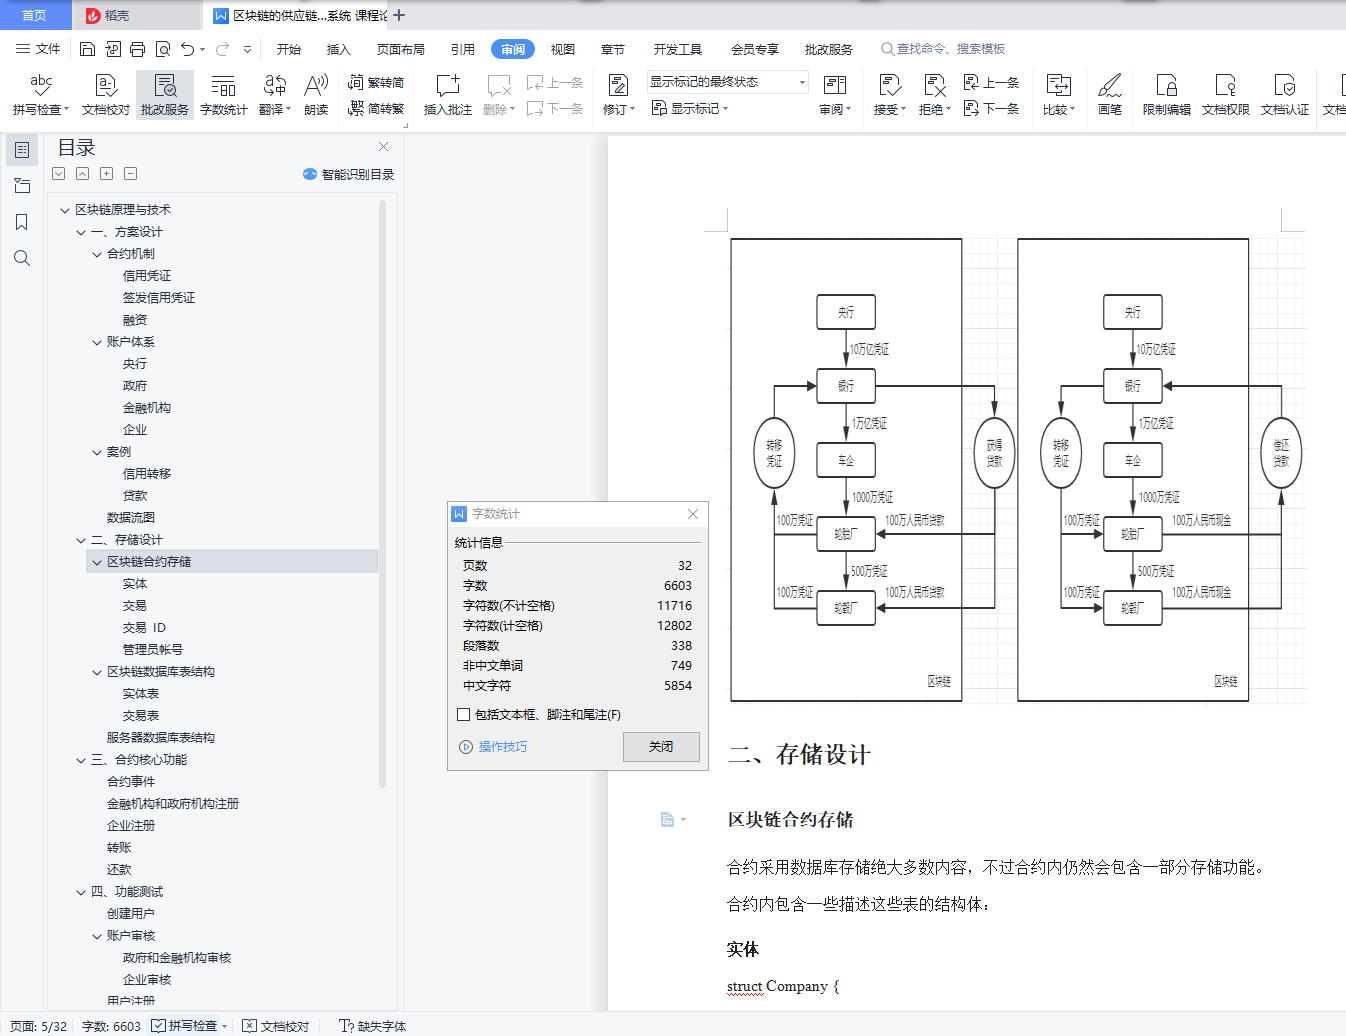1346x1036 pixels.
Task: Click the print icon in quick access bar
Action: tap(137, 49)
